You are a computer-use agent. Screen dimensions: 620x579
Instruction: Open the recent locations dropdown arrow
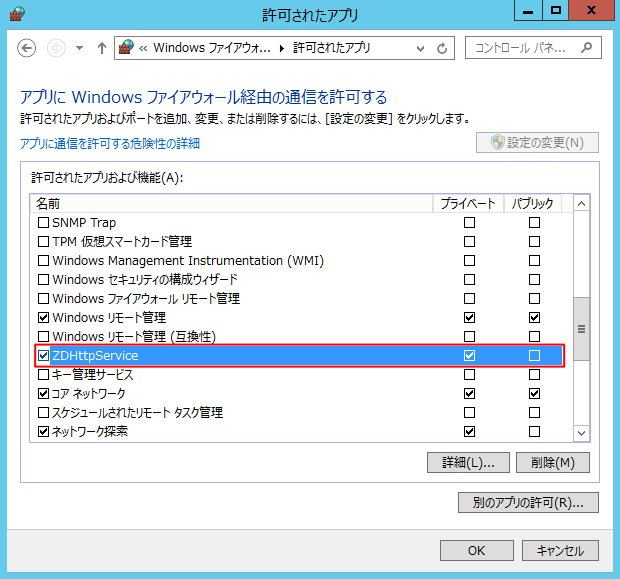pyautogui.click(x=79, y=48)
